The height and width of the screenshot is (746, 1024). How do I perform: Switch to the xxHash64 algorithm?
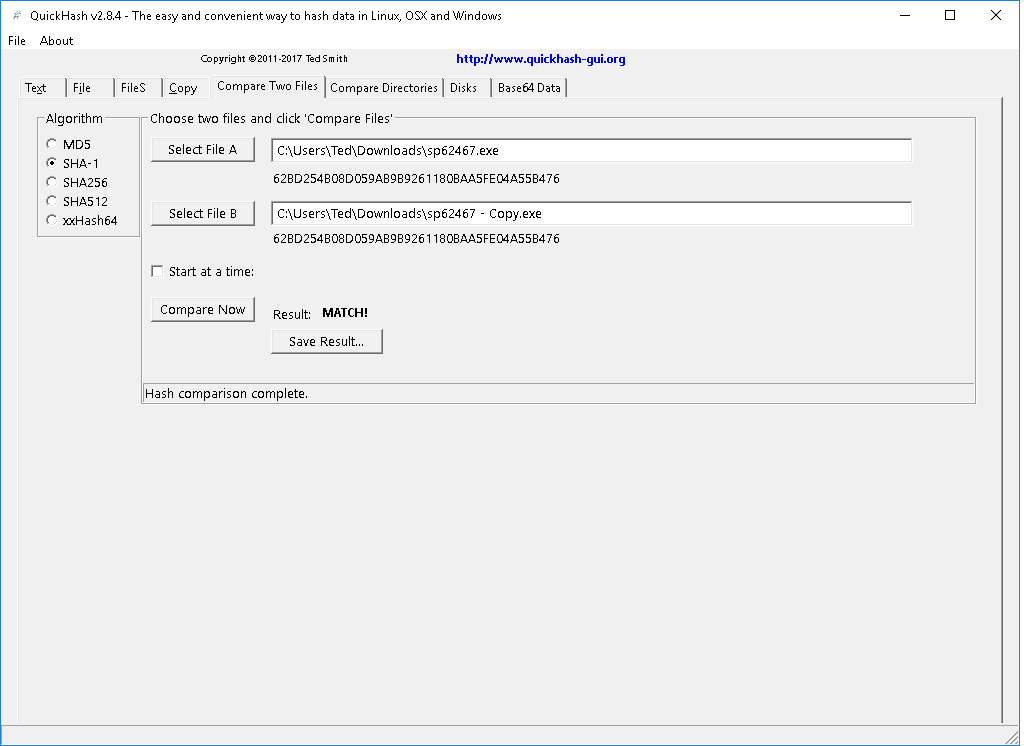pos(51,219)
